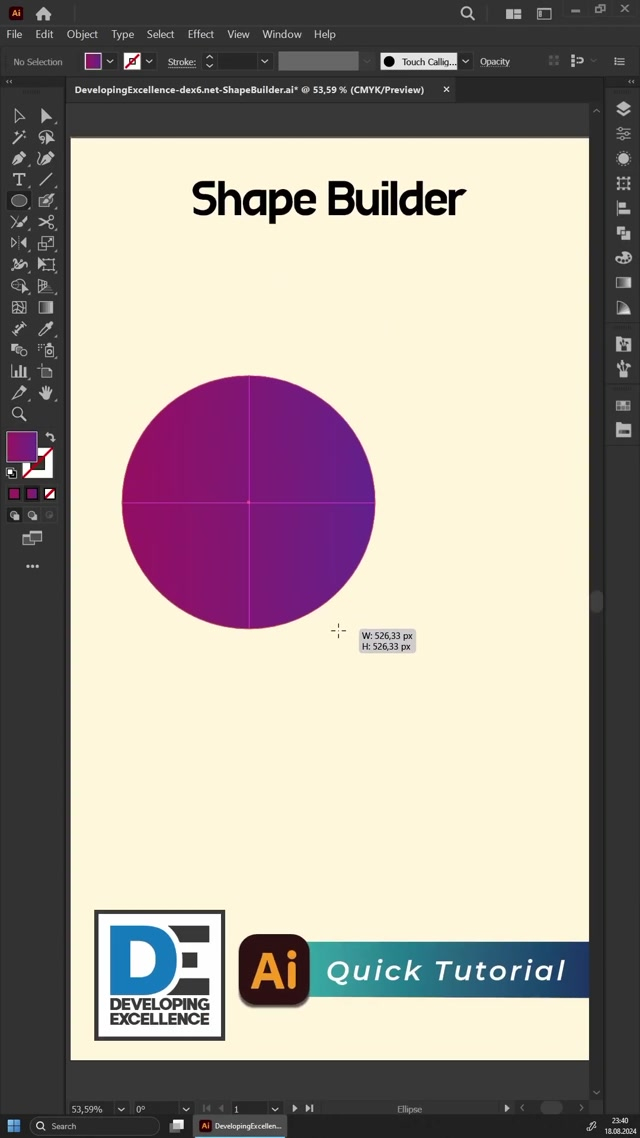Select the Scissors tool
This screenshot has width=640, height=1138.
tap(46, 222)
